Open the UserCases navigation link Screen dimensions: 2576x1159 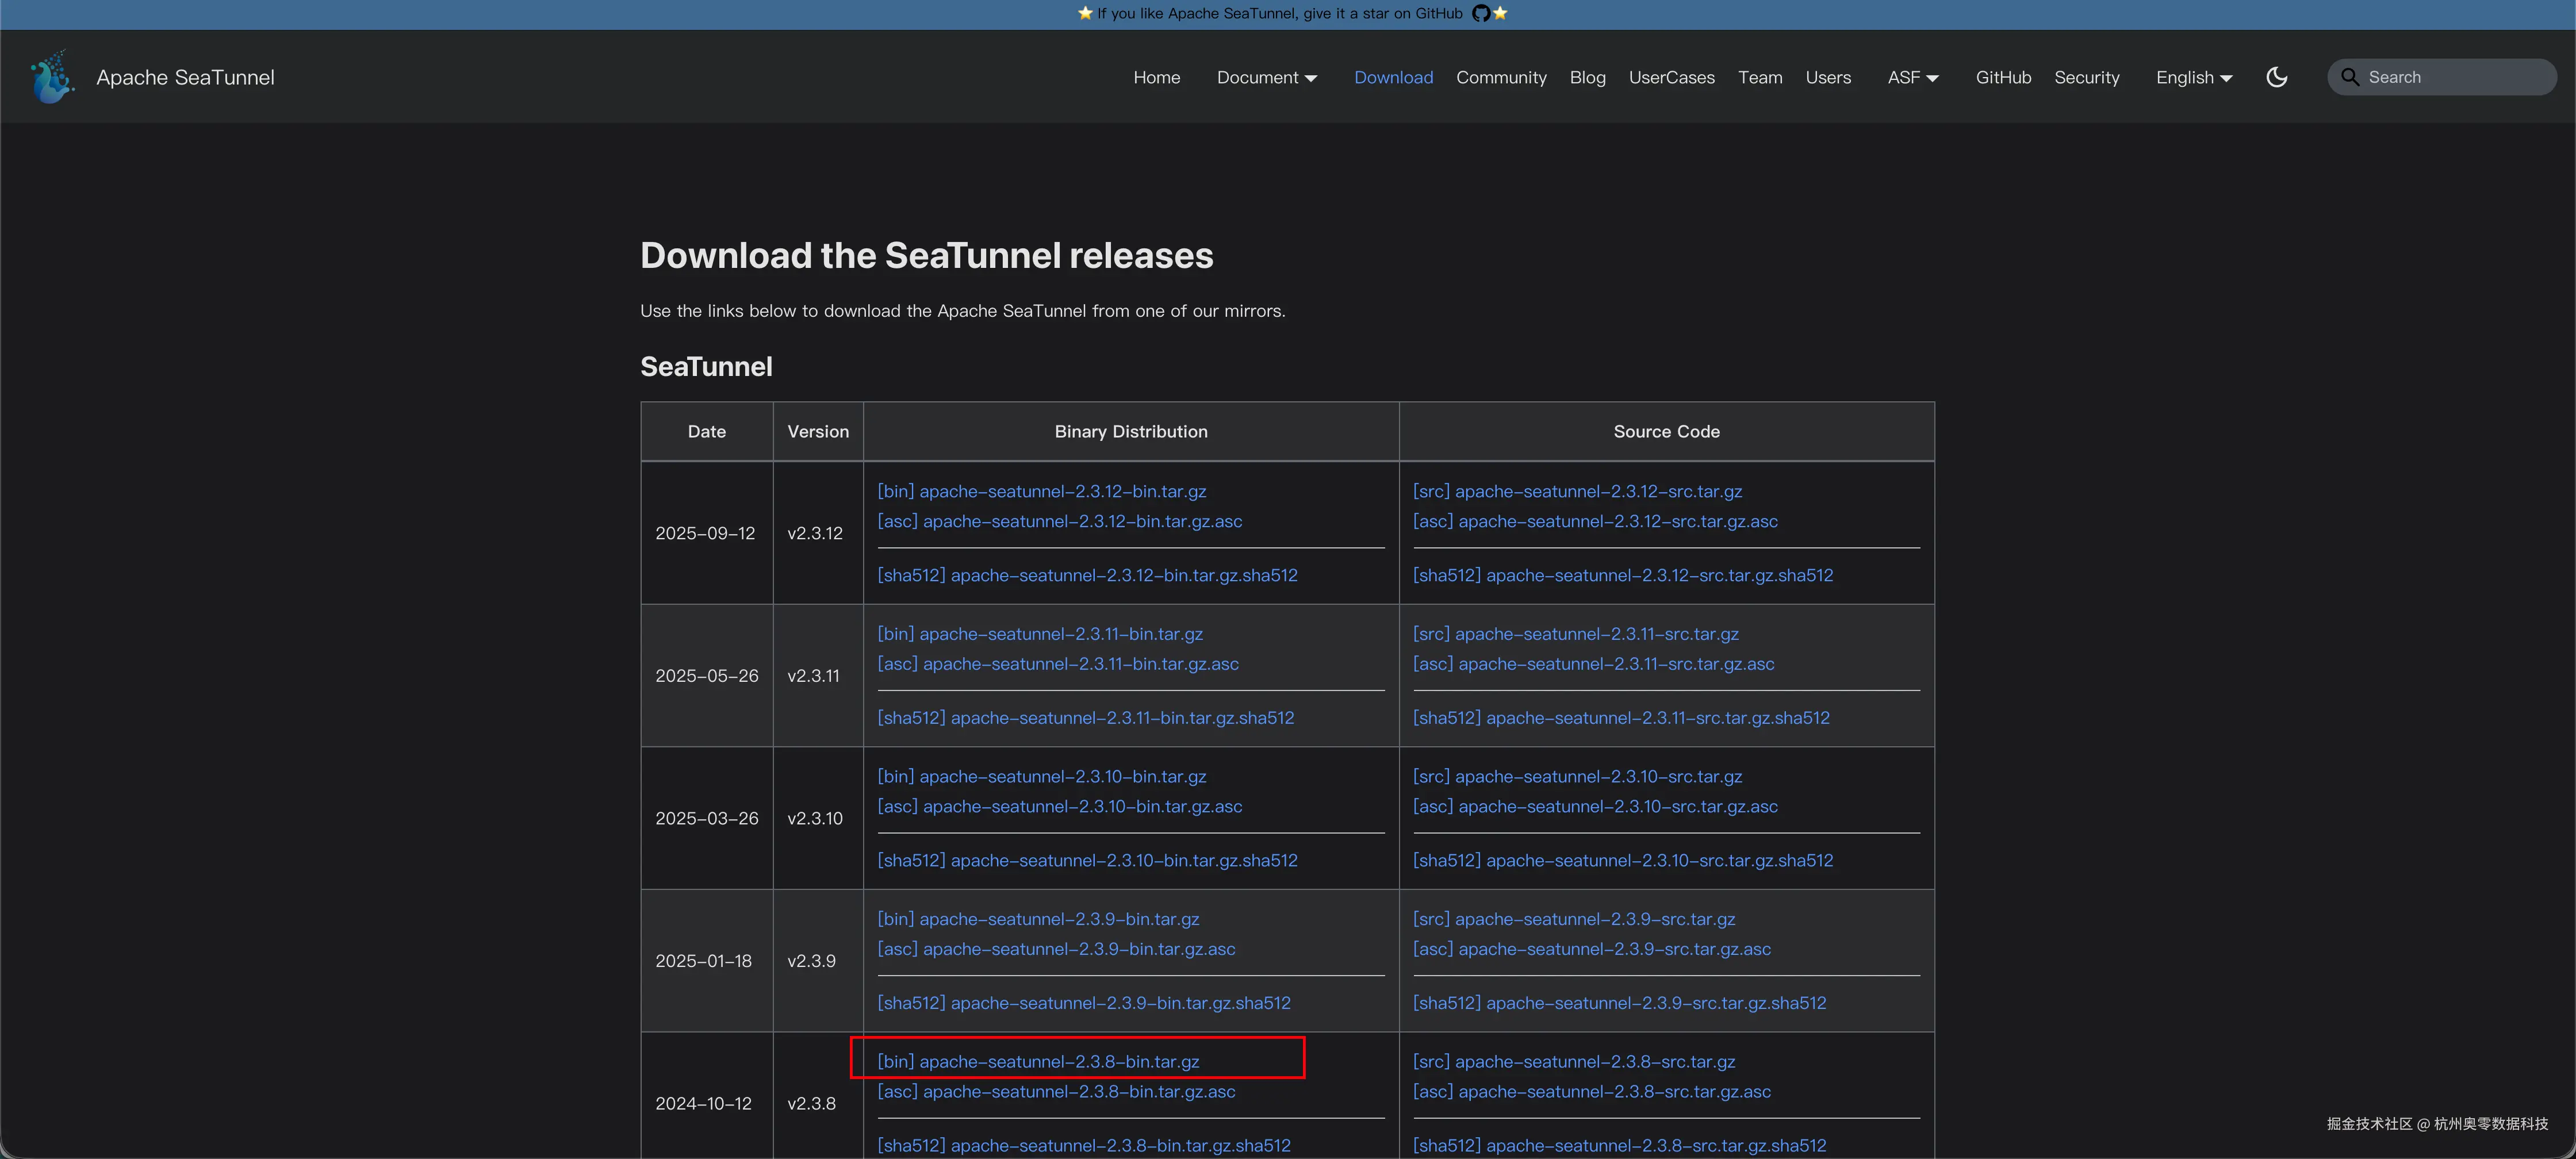pos(1671,77)
